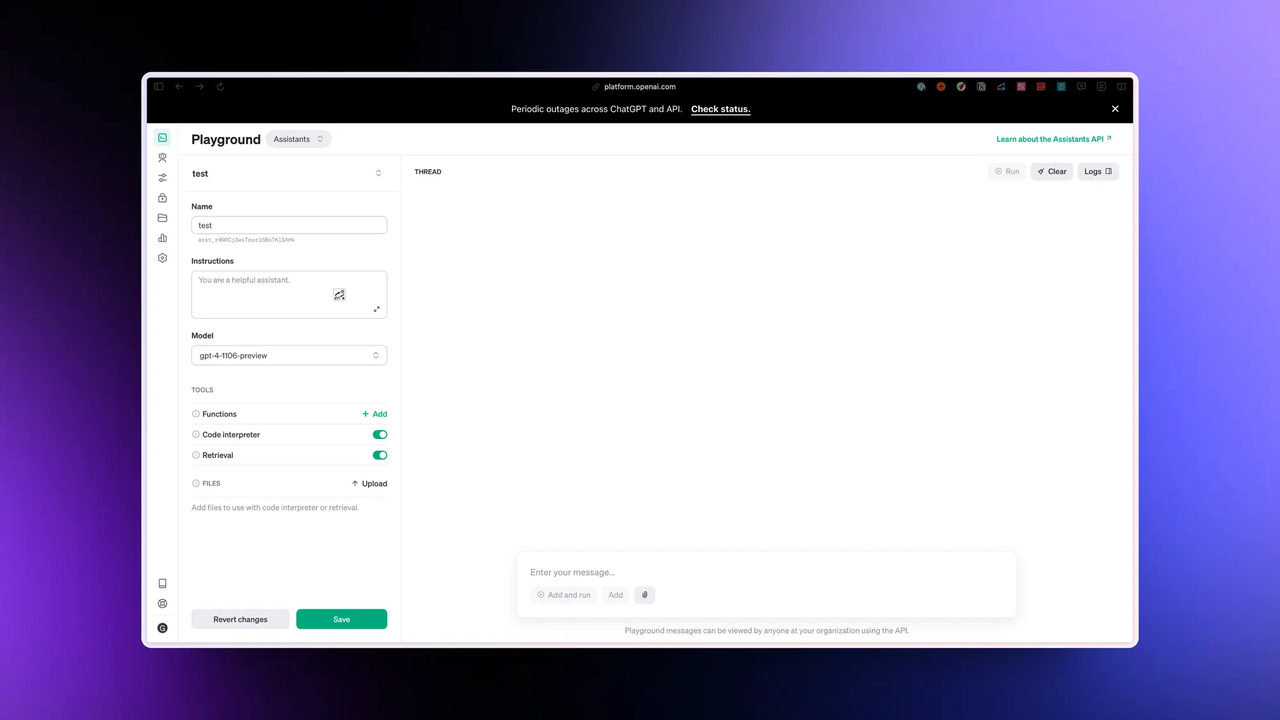This screenshot has width=1280, height=720.
Task: Open the Assistants mode switcher next to Playground
Action: (x=296, y=139)
